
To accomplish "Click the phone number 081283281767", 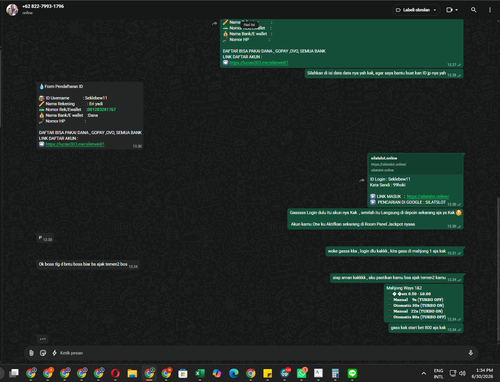I will pos(101,109).
